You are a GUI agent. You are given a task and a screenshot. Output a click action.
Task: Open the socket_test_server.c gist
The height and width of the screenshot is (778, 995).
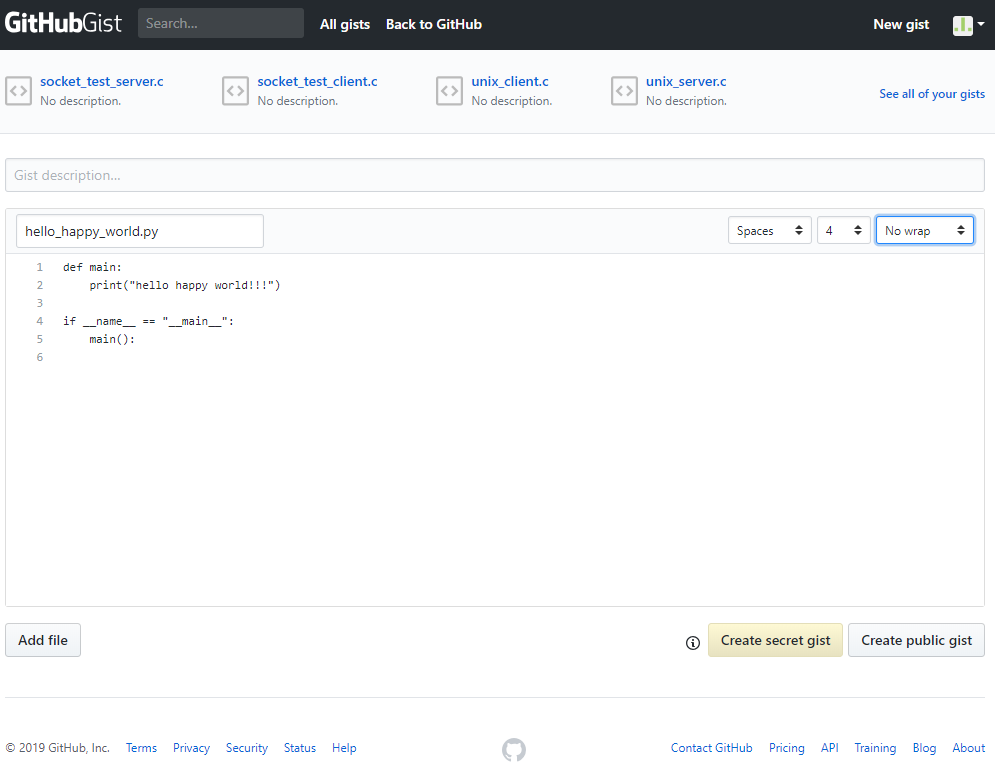[x=102, y=81]
